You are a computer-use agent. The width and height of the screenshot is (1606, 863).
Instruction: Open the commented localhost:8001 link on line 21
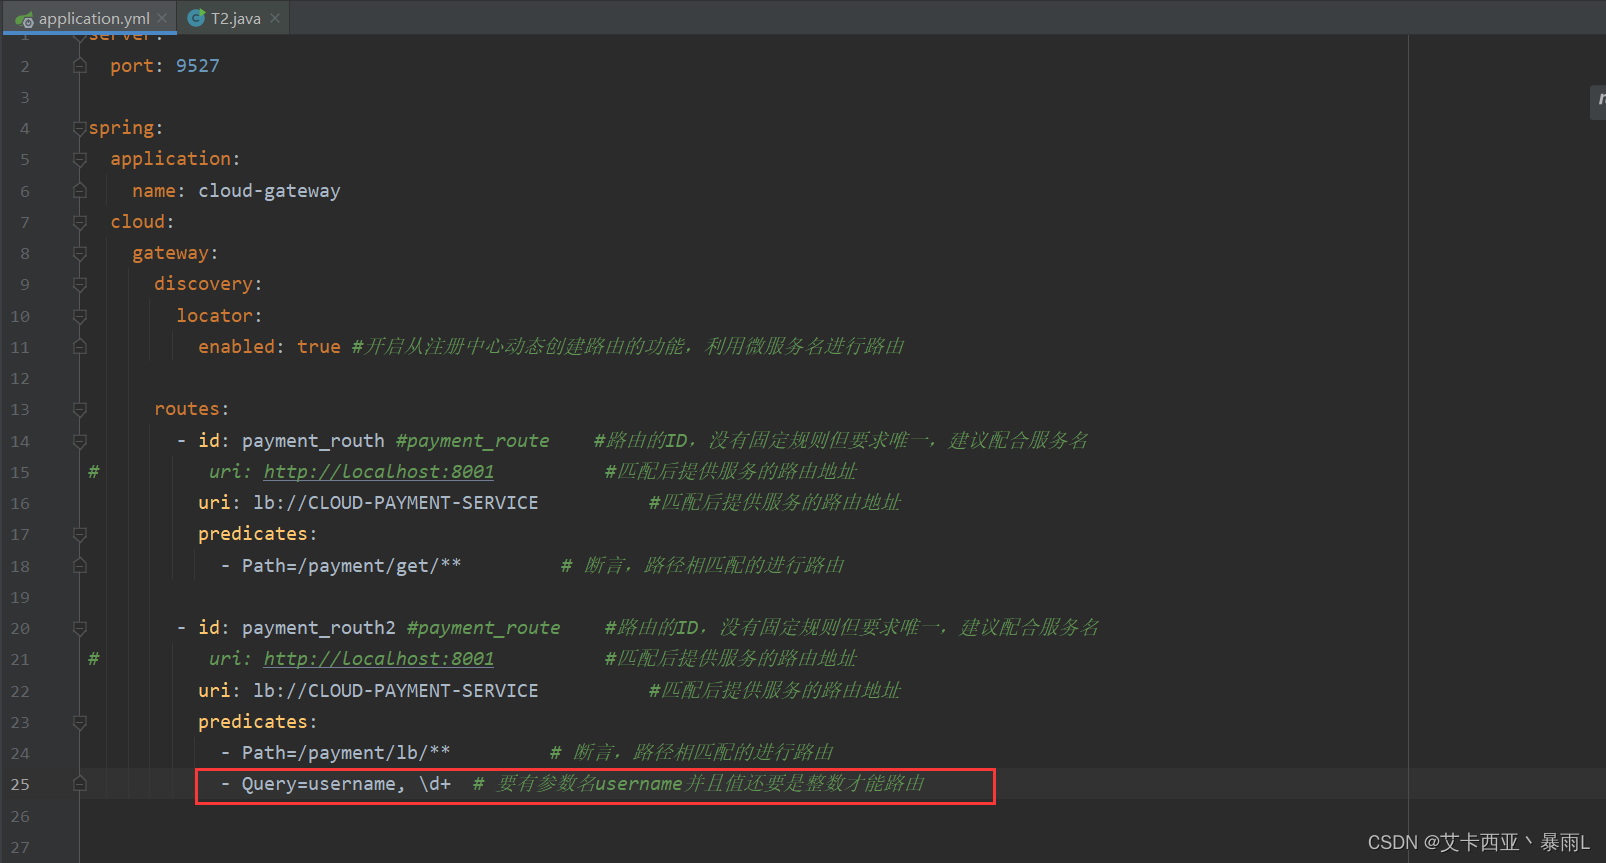coord(379,658)
